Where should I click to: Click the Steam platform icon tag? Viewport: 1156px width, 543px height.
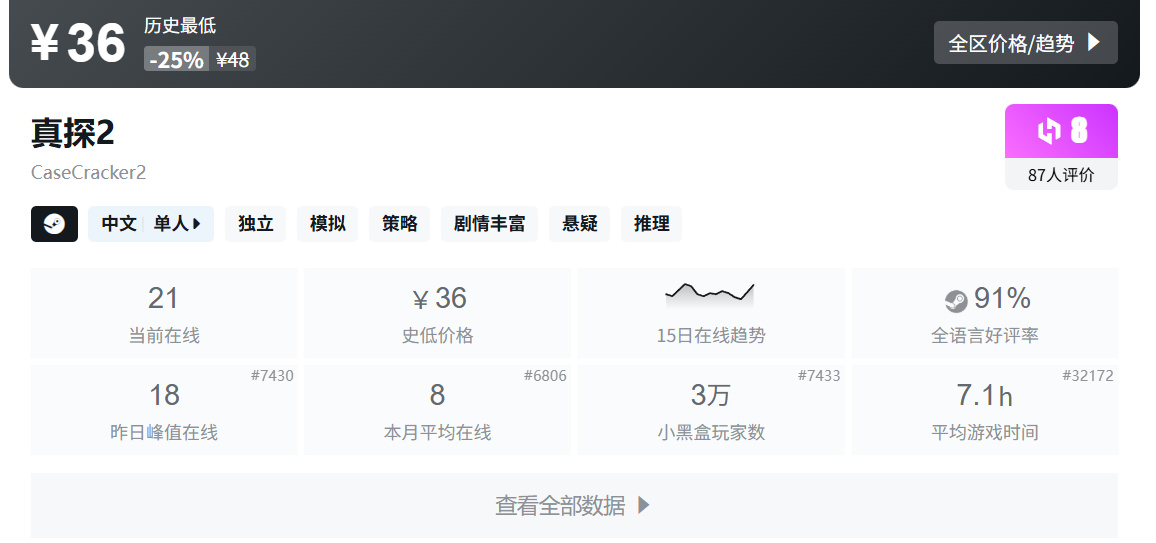55,224
